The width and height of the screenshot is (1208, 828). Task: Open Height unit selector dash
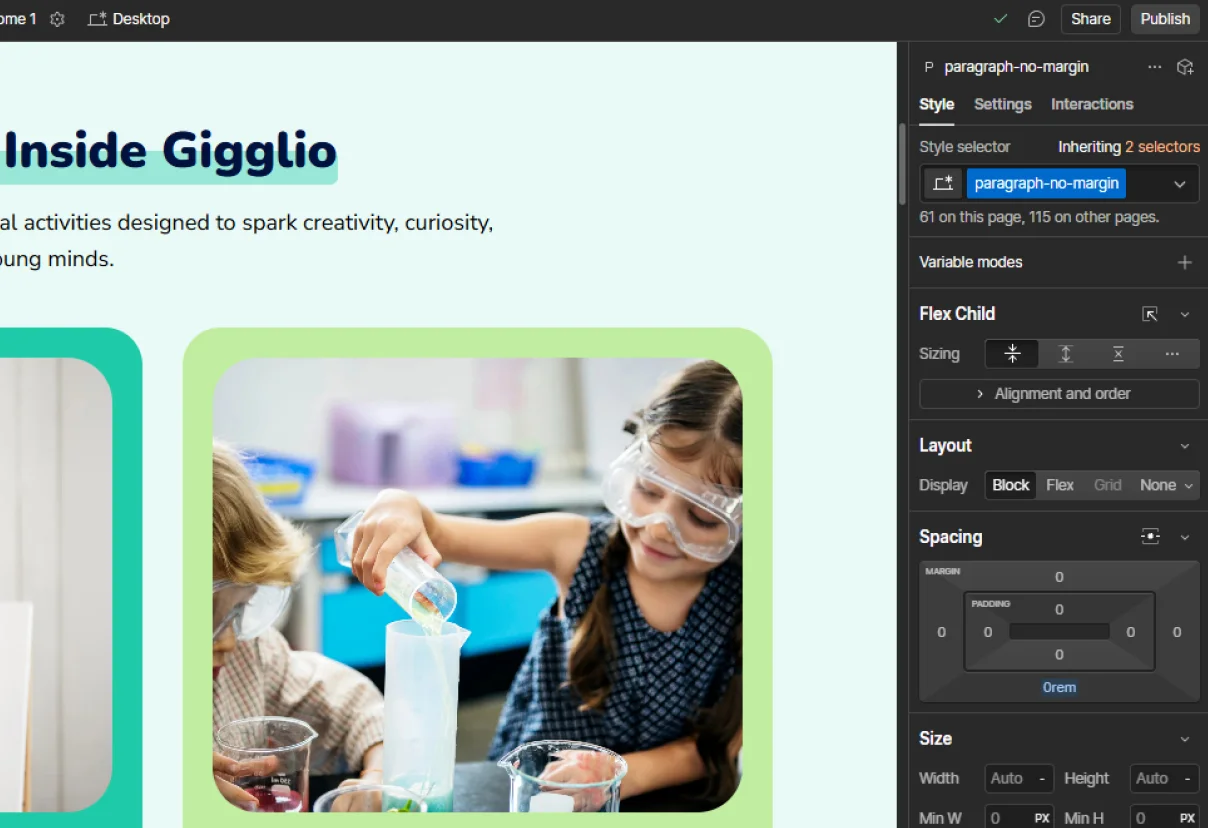click(x=1188, y=778)
